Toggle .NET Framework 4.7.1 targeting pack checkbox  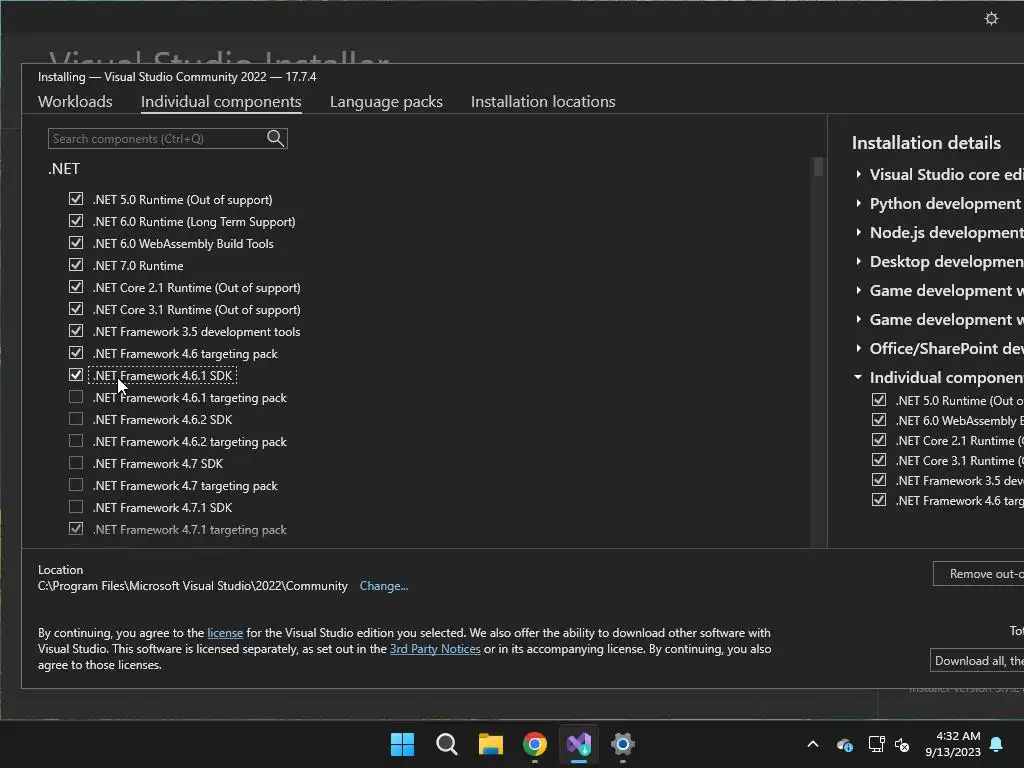point(76,528)
